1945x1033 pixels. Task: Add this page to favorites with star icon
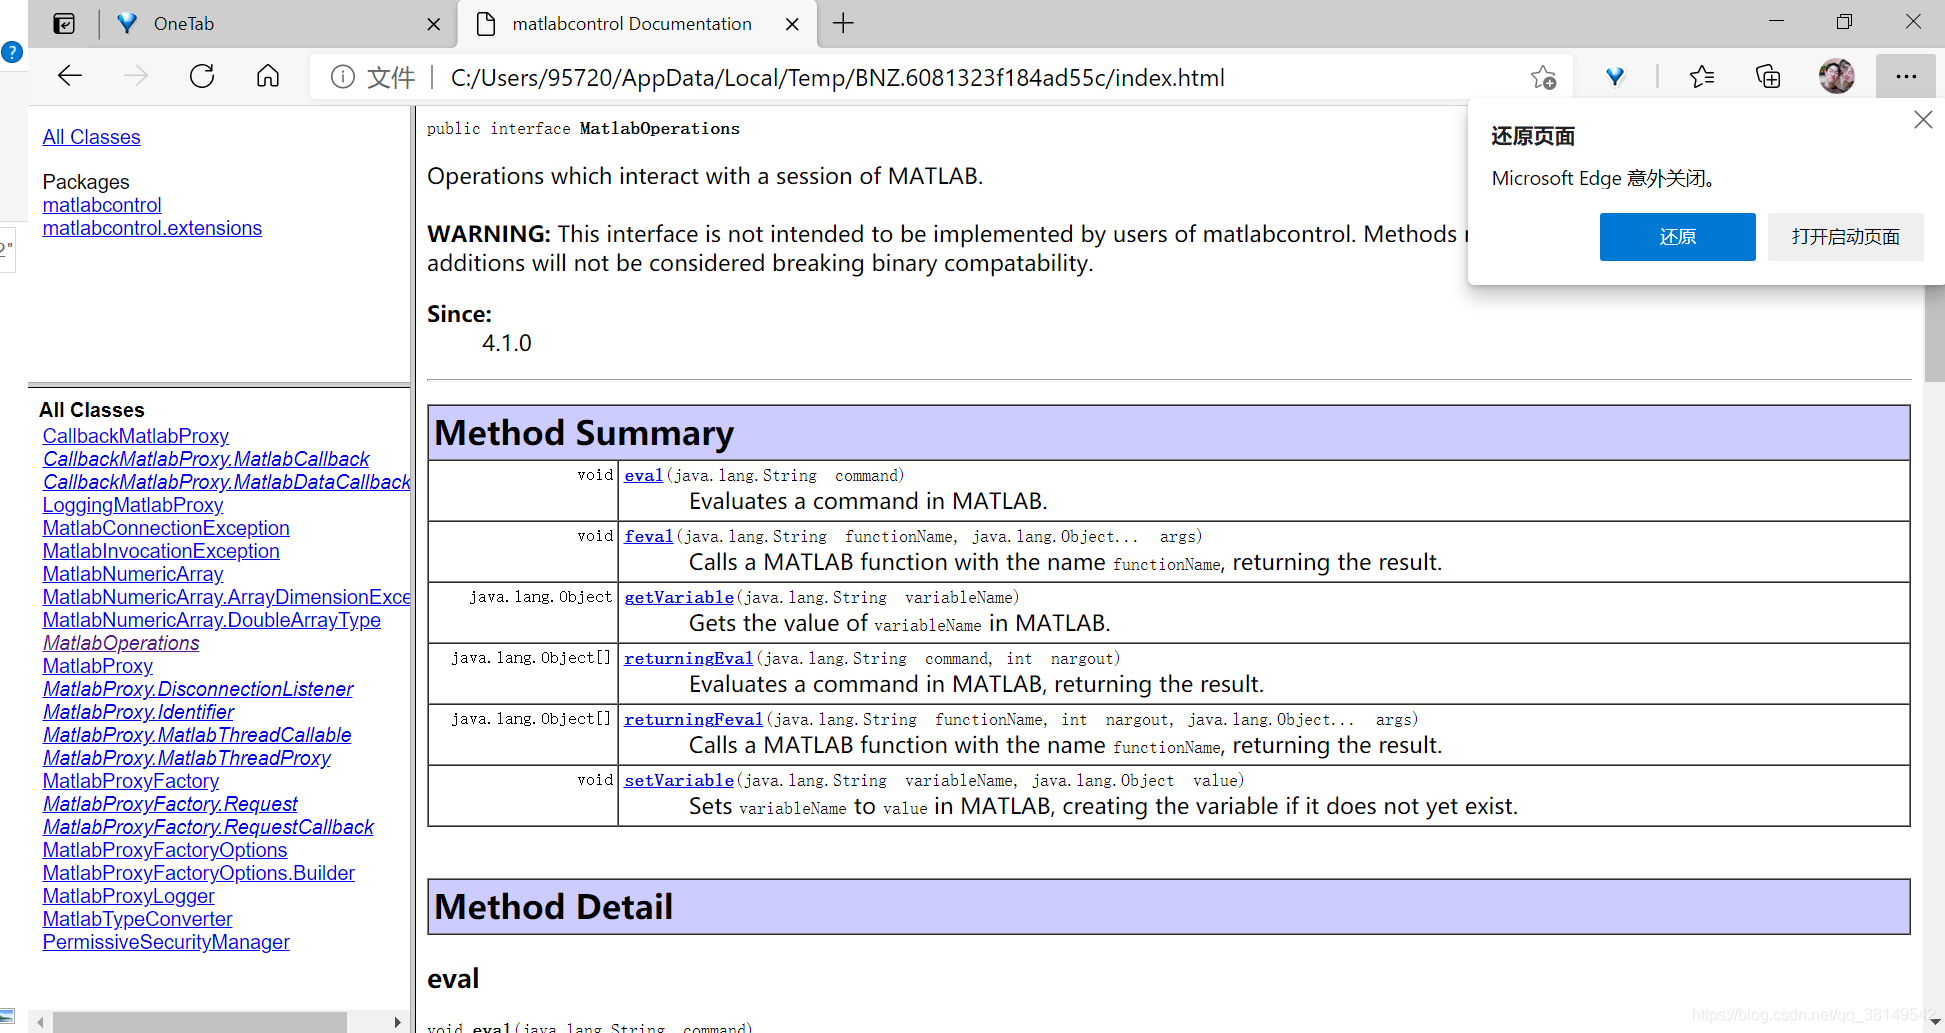[x=1543, y=76]
